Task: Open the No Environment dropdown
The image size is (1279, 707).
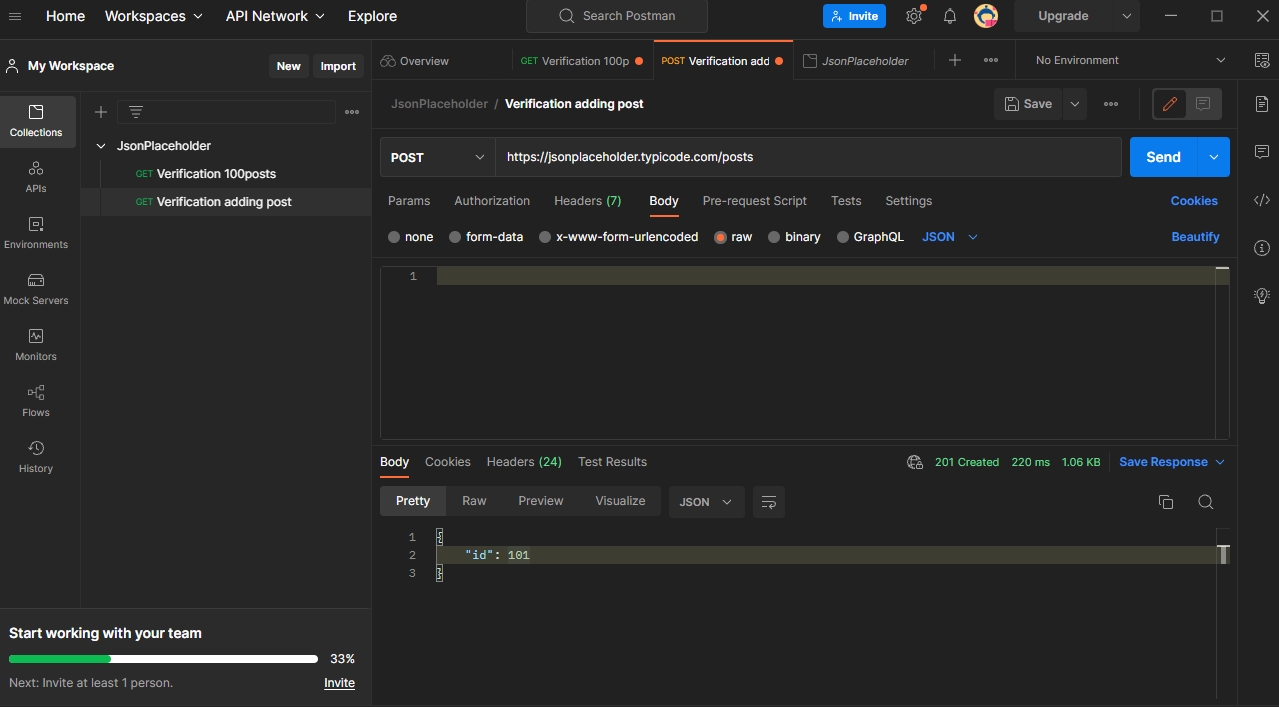Action: coord(1128,60)
